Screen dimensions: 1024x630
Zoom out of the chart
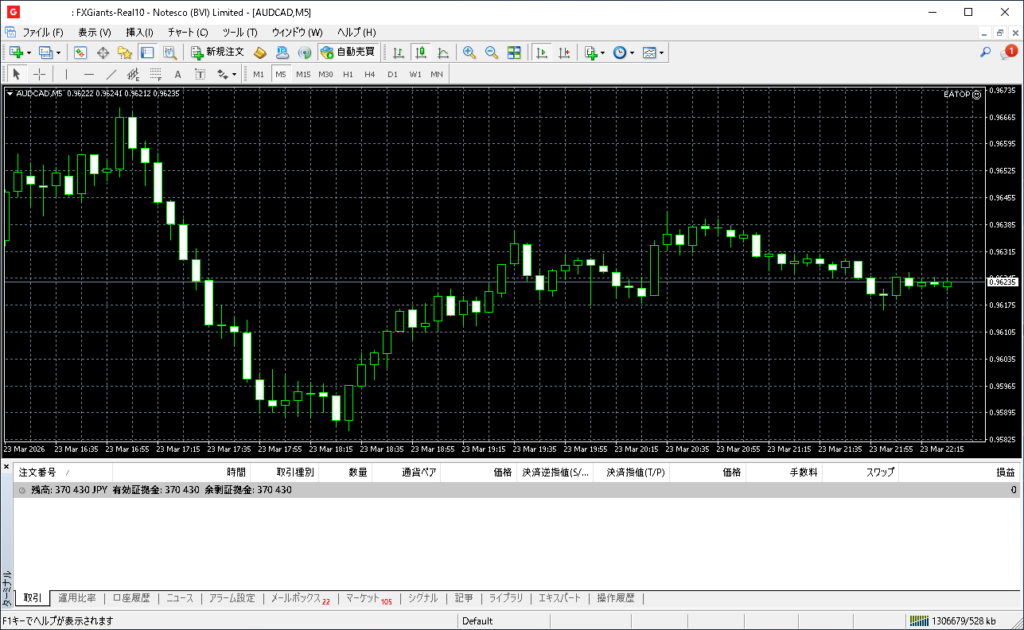tap(490, 52)
